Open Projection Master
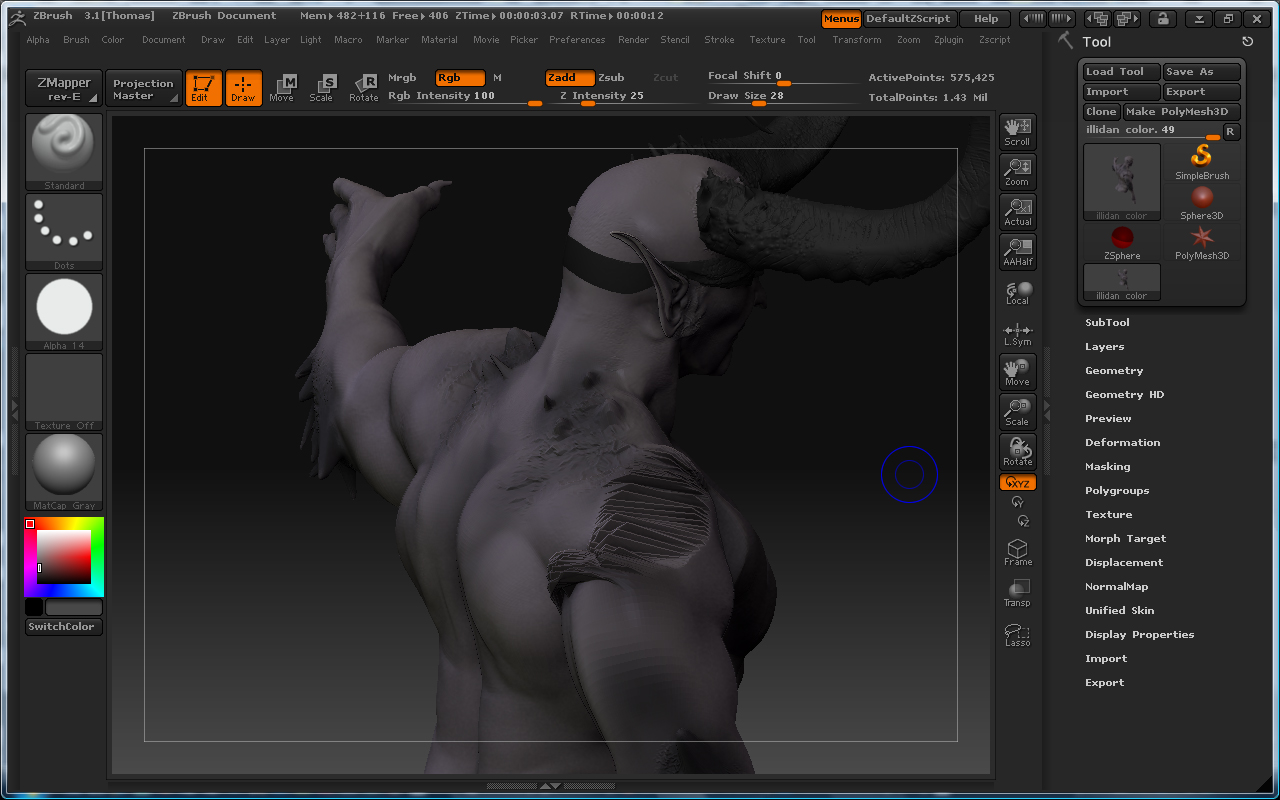Image resolution: width=1280 pixels, height=800 pixels. click(x=143, y=88)
